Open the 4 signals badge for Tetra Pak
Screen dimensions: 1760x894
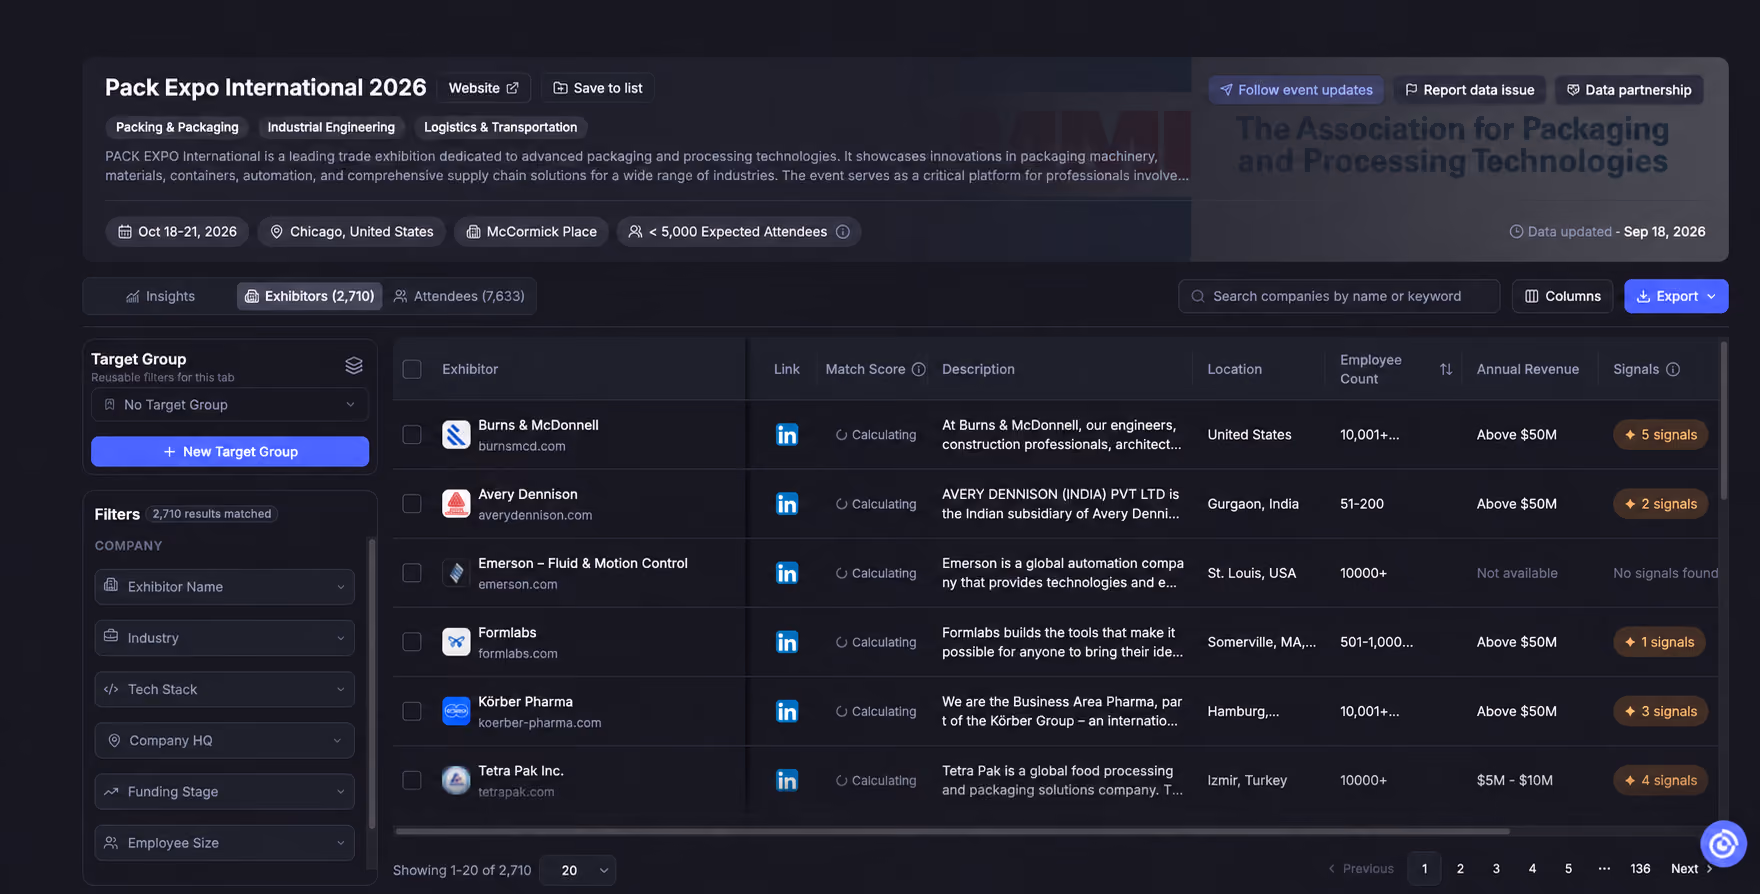coord(1660,780)
